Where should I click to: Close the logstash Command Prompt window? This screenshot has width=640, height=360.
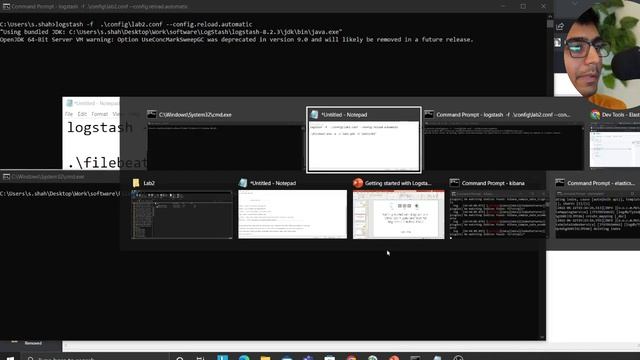tap(543, 7)
